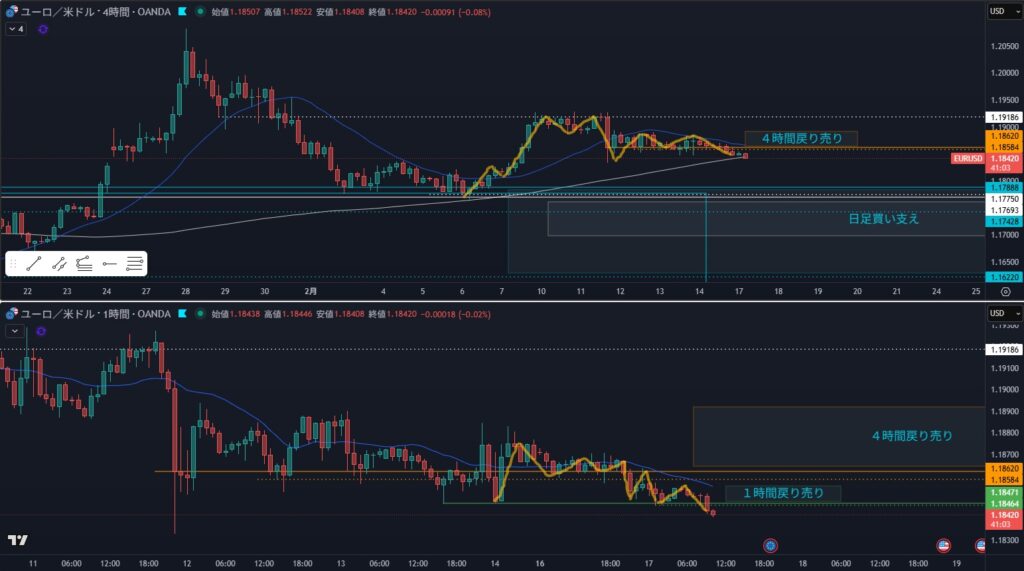
Task: Open the USD currency dropdown on lower chart
Action: click(996, 314)
